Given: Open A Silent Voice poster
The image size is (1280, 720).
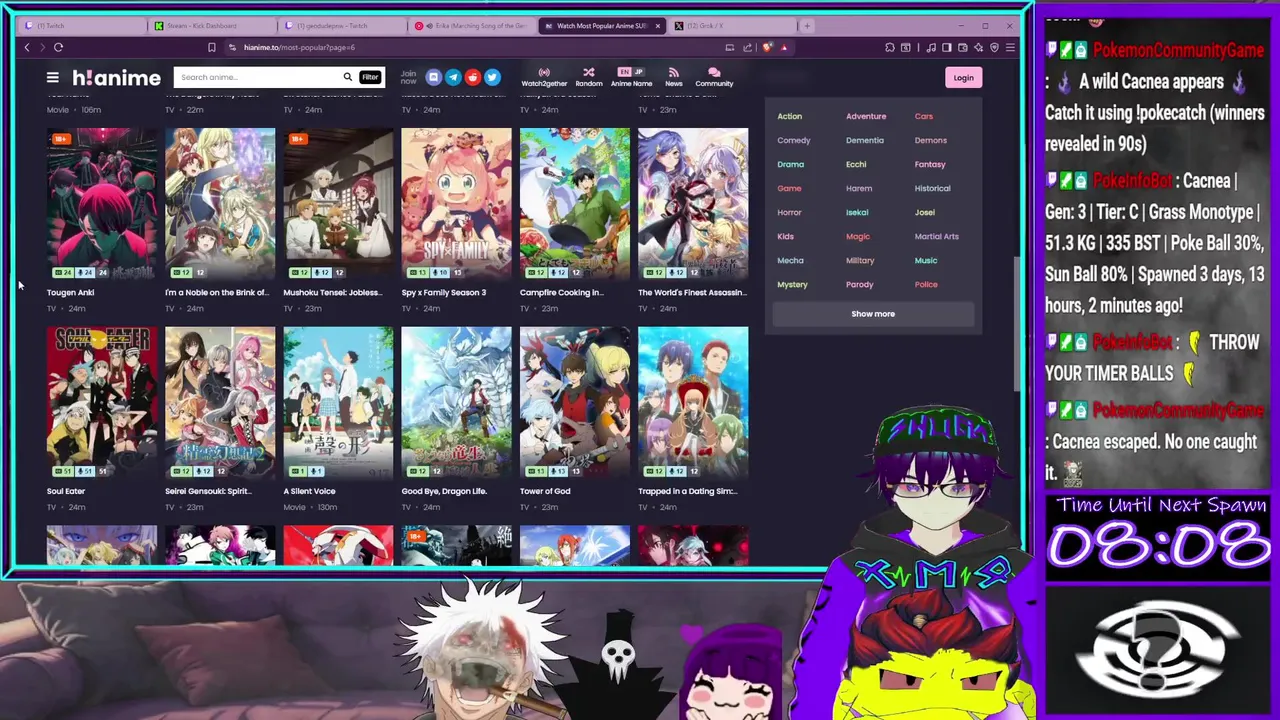Looking at the screenshot, I should (x=338, y=402).
